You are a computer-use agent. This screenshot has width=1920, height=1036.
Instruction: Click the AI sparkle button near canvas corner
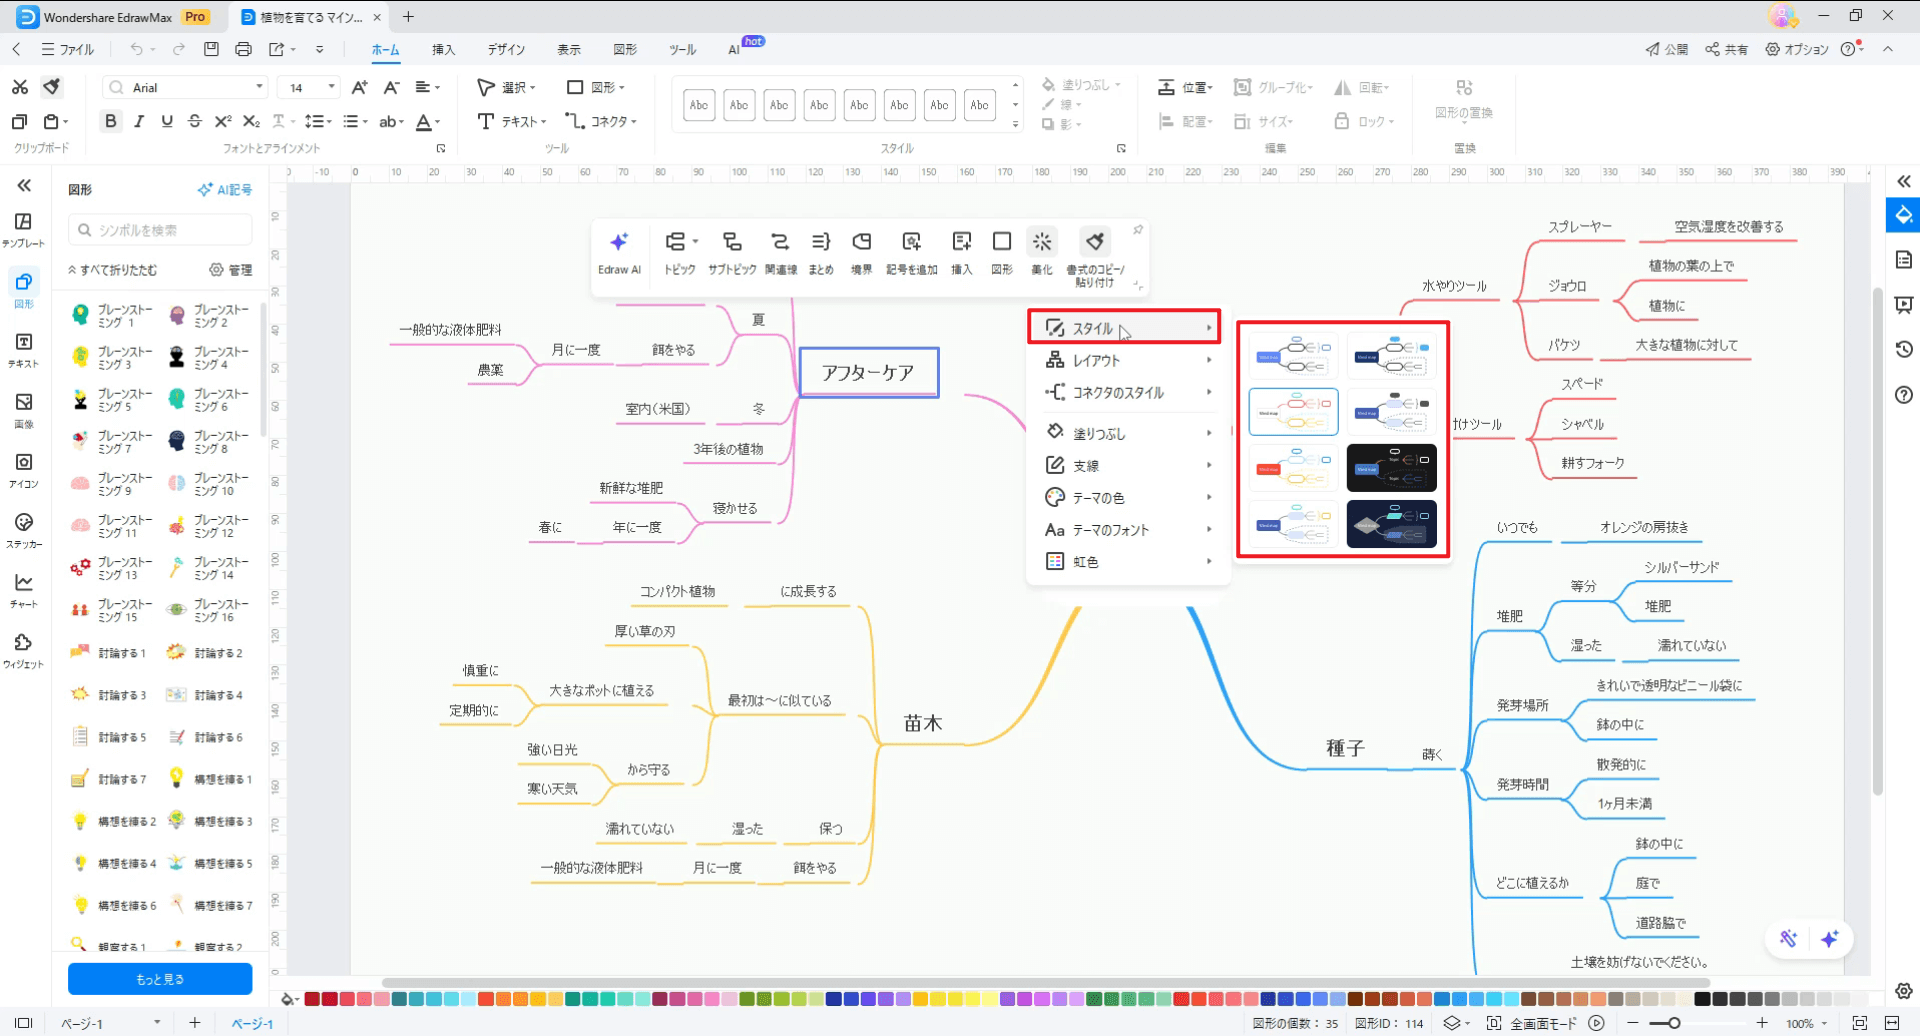(x=1830, y=938)
